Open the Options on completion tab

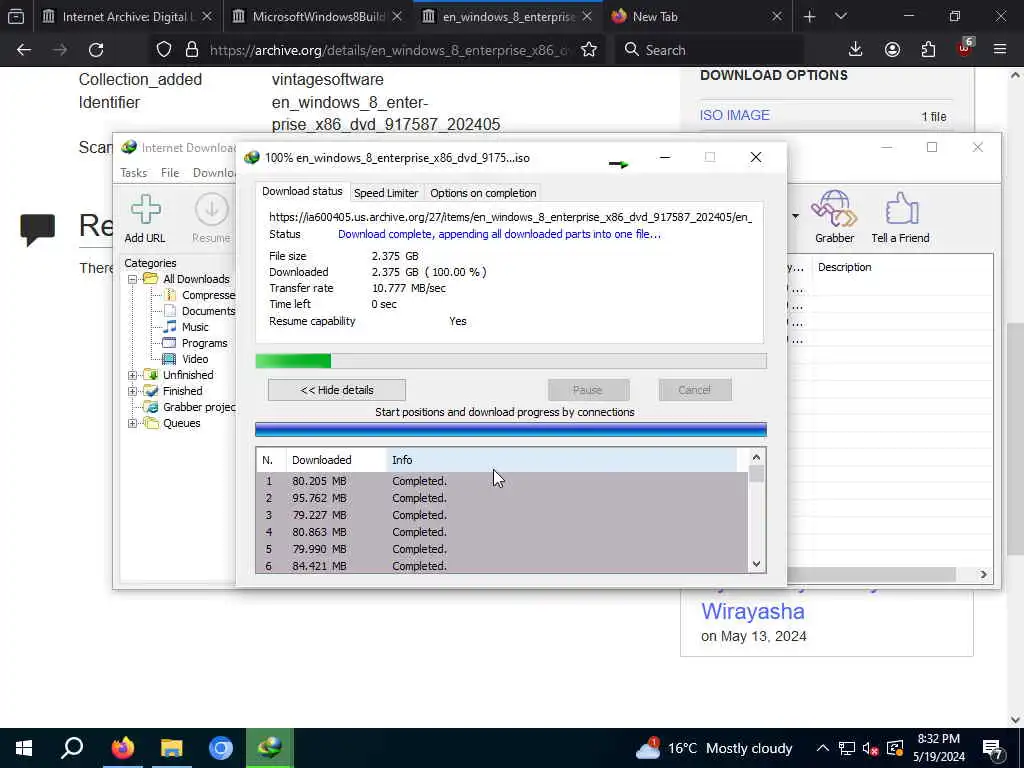[x=483, y=193]
